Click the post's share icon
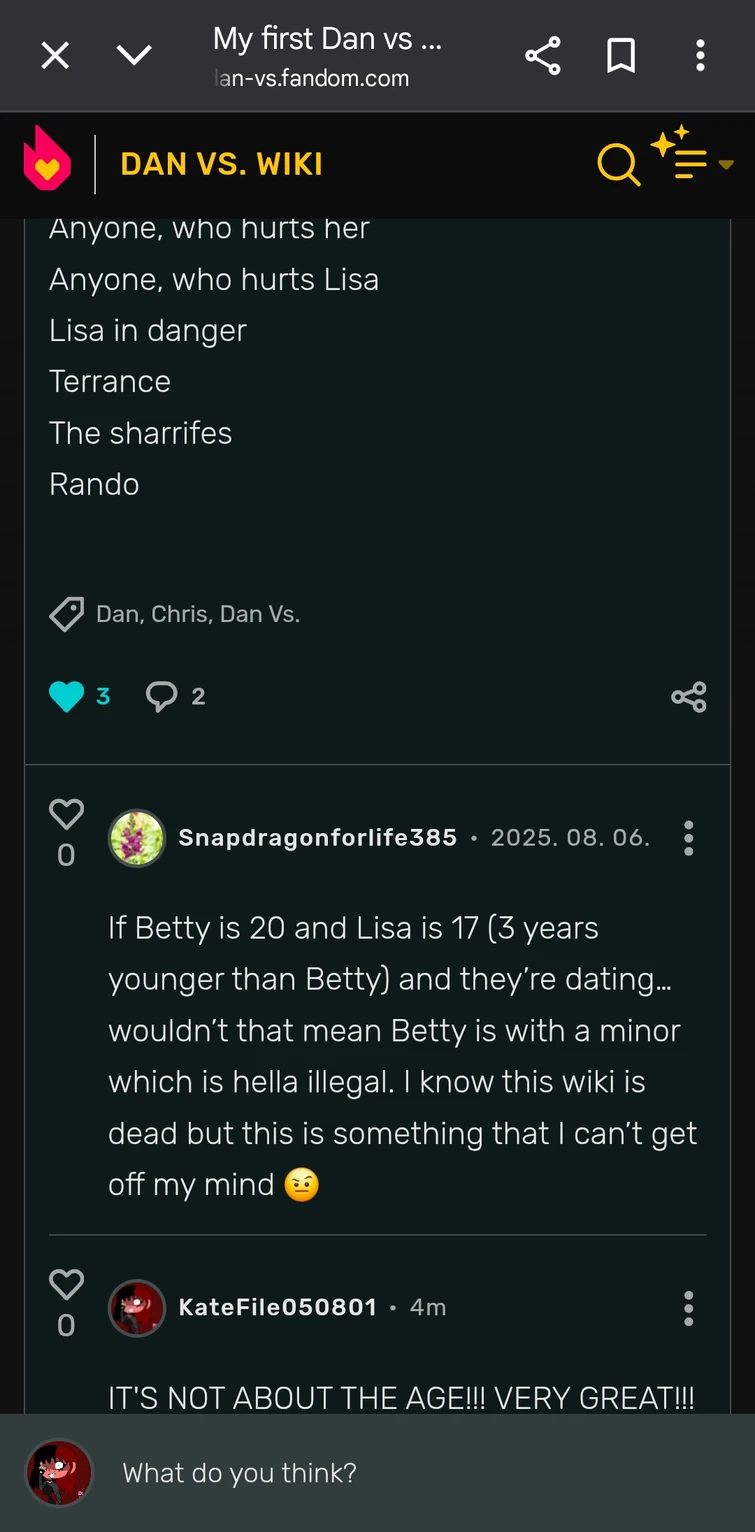 pyautogui.click(x=689, y=697)
